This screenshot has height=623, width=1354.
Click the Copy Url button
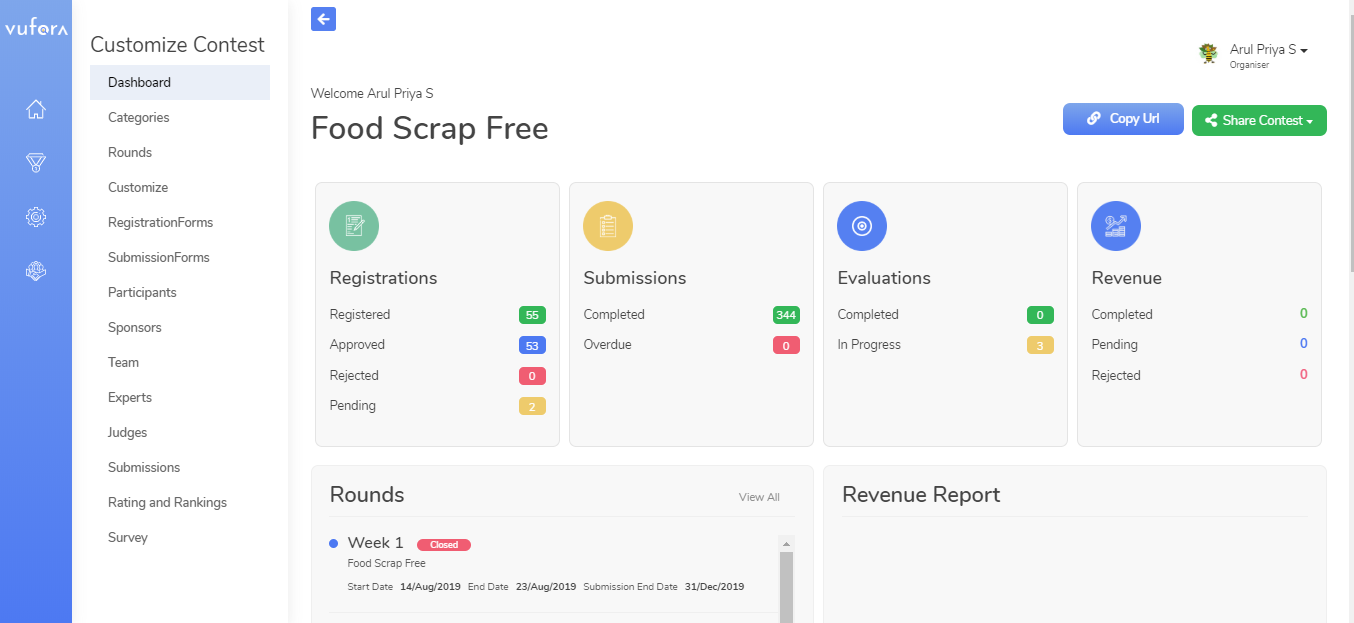1124,118
